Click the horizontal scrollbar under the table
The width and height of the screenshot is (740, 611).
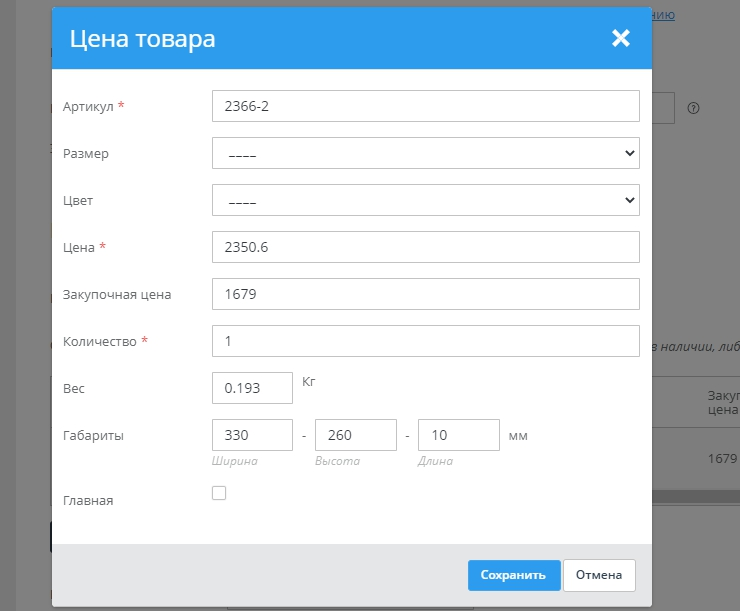click(695, 497)
